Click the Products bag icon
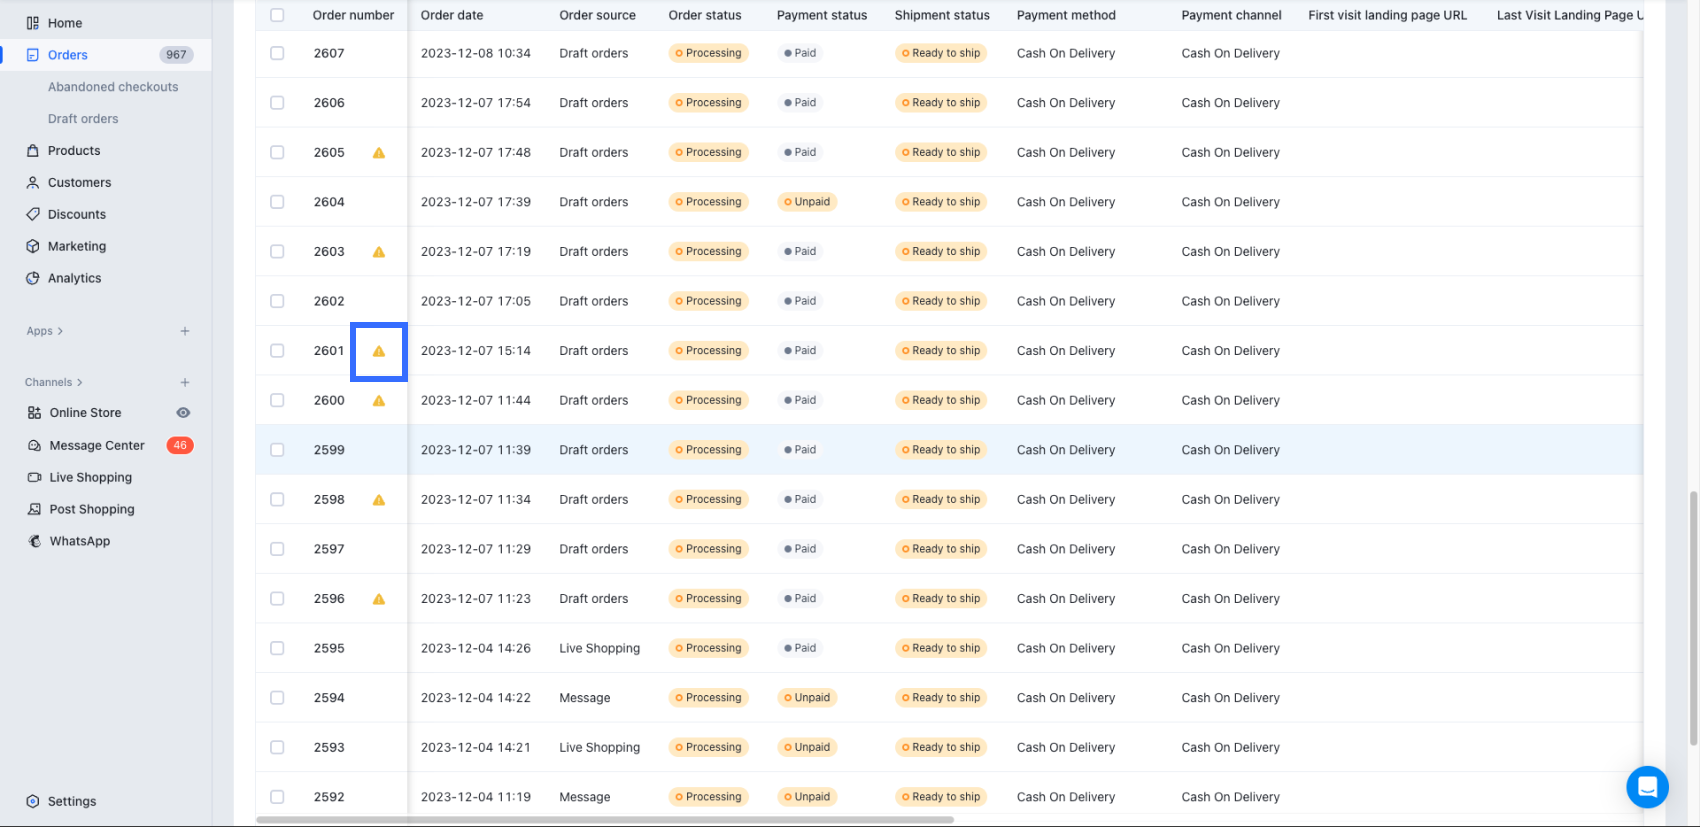Viewport: 1700px width, 827px height. click(33, 151)
